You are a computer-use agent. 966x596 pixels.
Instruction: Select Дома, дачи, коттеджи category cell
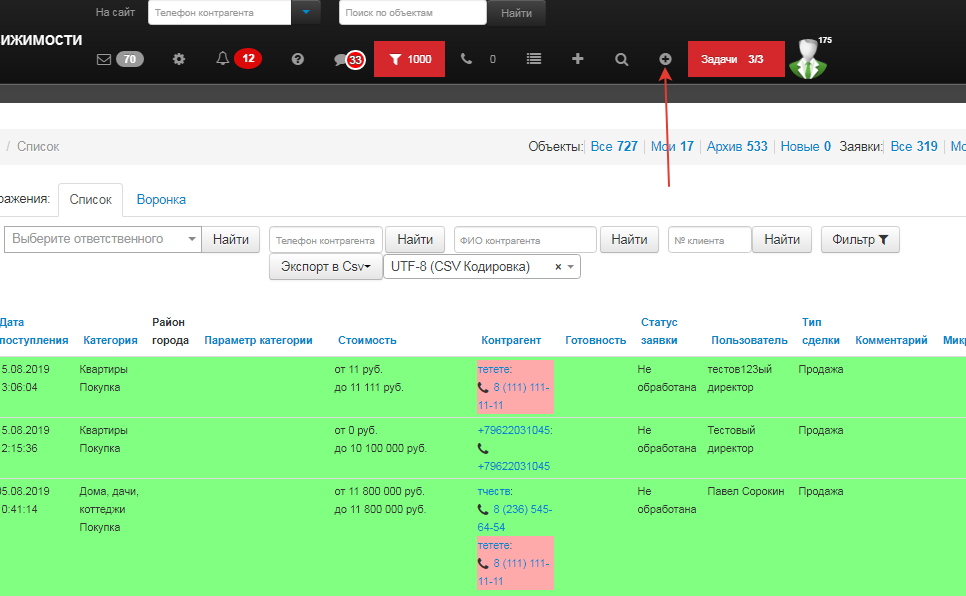[109, 509]
